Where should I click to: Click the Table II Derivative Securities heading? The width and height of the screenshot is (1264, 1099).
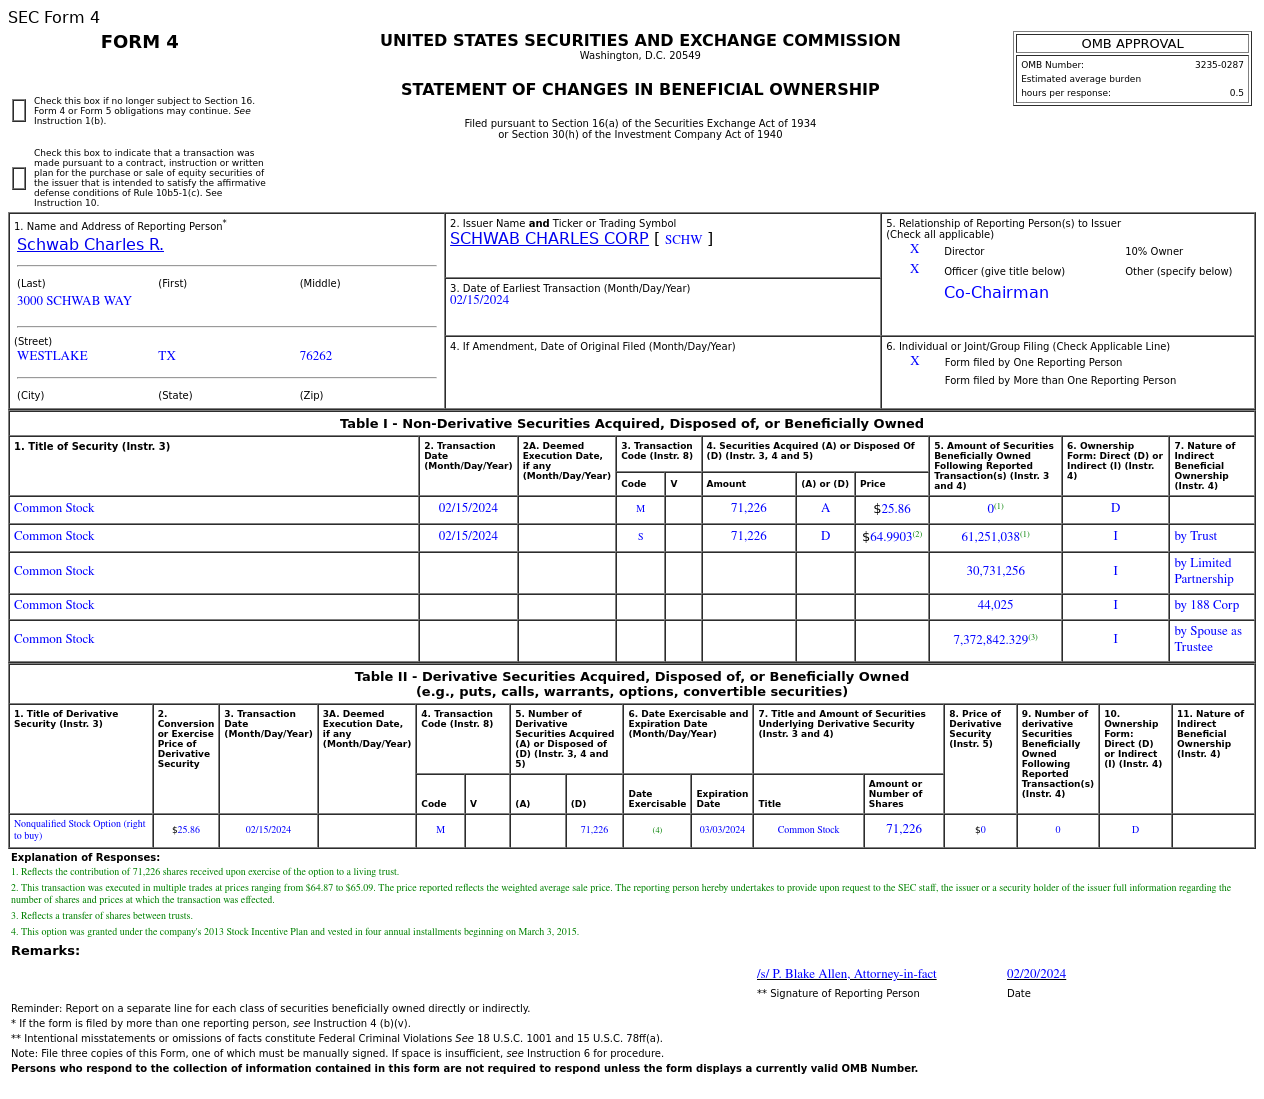pyautogui.click(x=632, y=684)
